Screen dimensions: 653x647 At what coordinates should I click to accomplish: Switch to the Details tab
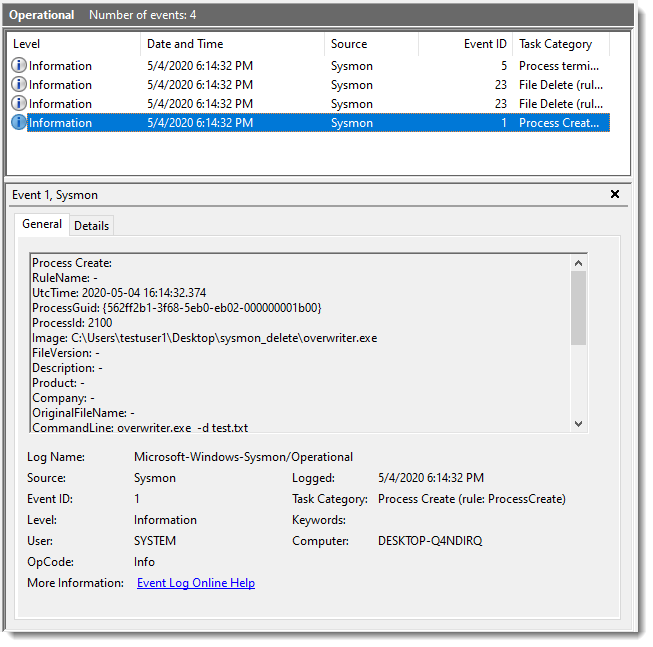click(91, 226)
